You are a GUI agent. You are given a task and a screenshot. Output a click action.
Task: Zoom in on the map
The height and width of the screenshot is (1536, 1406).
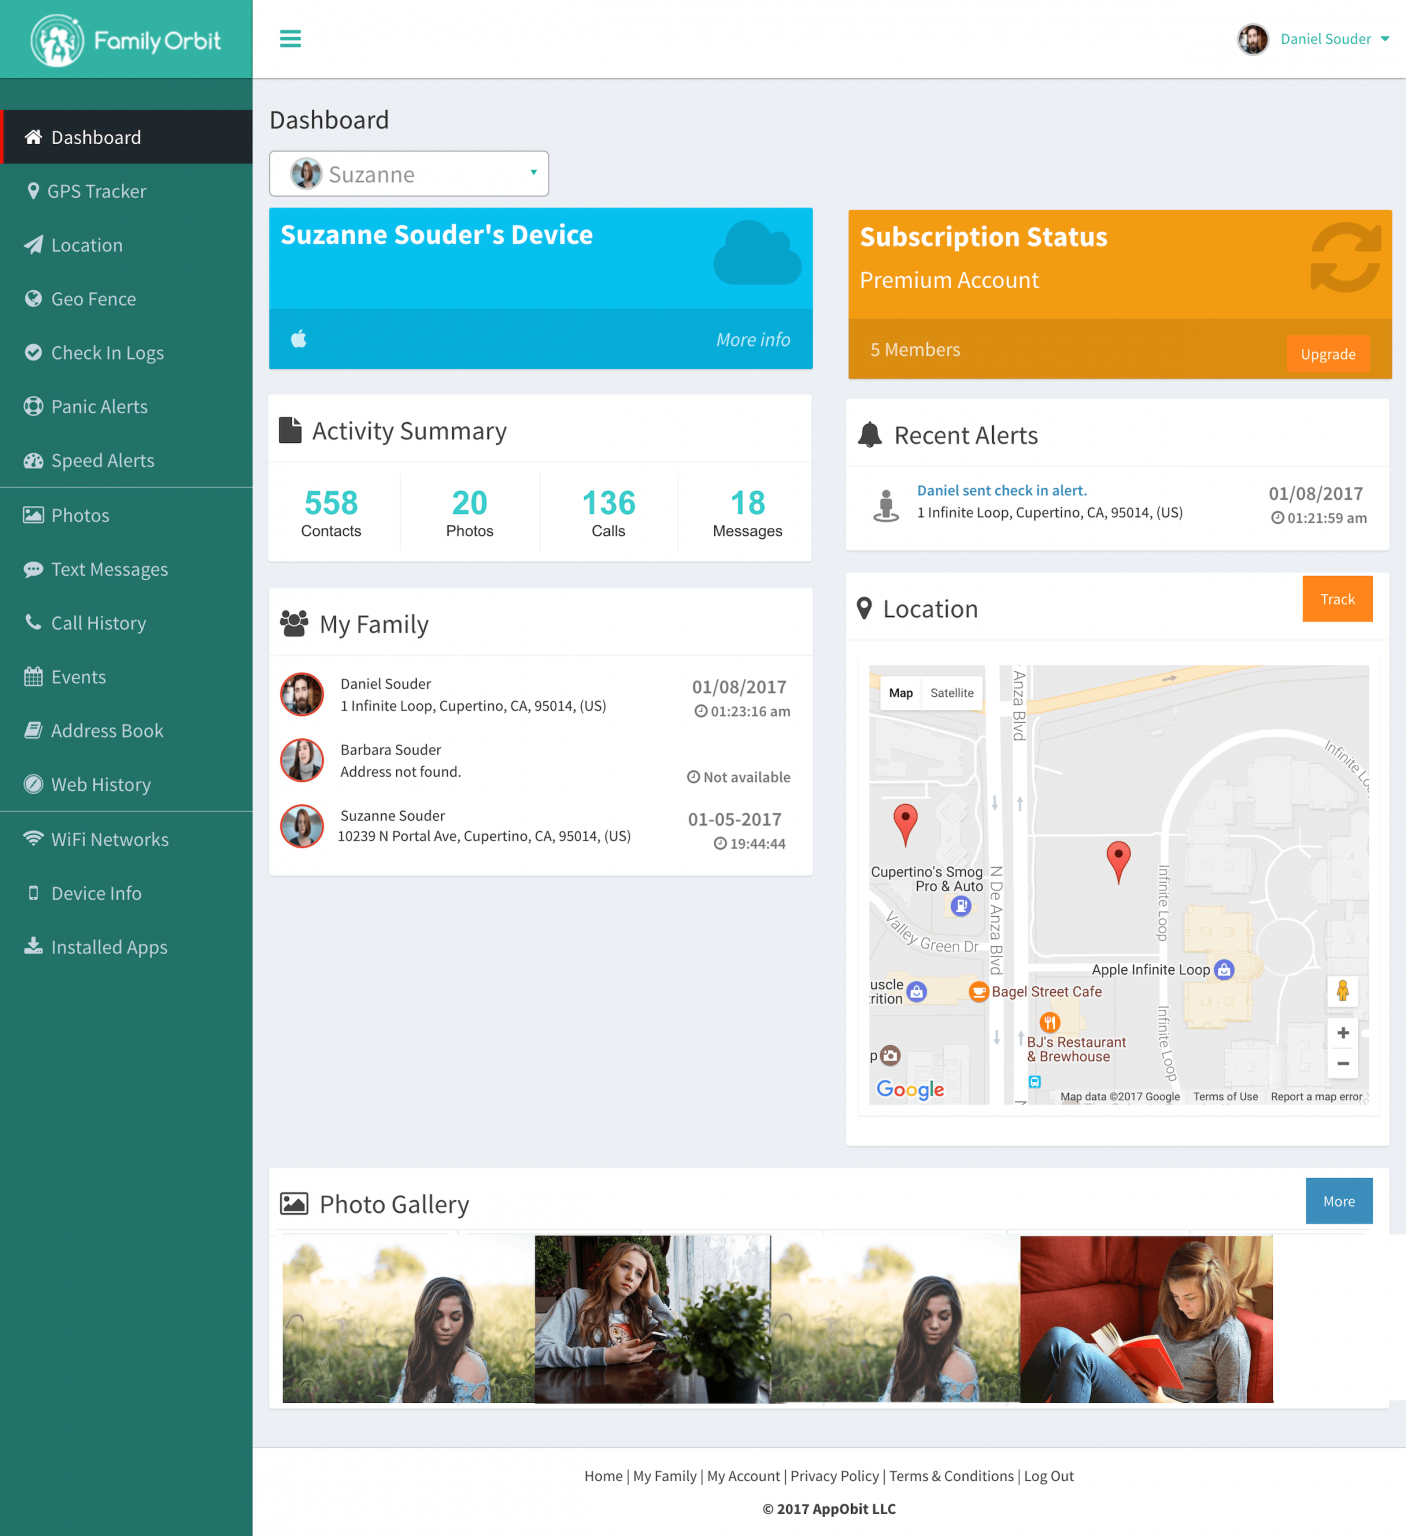[1342, 1033]
